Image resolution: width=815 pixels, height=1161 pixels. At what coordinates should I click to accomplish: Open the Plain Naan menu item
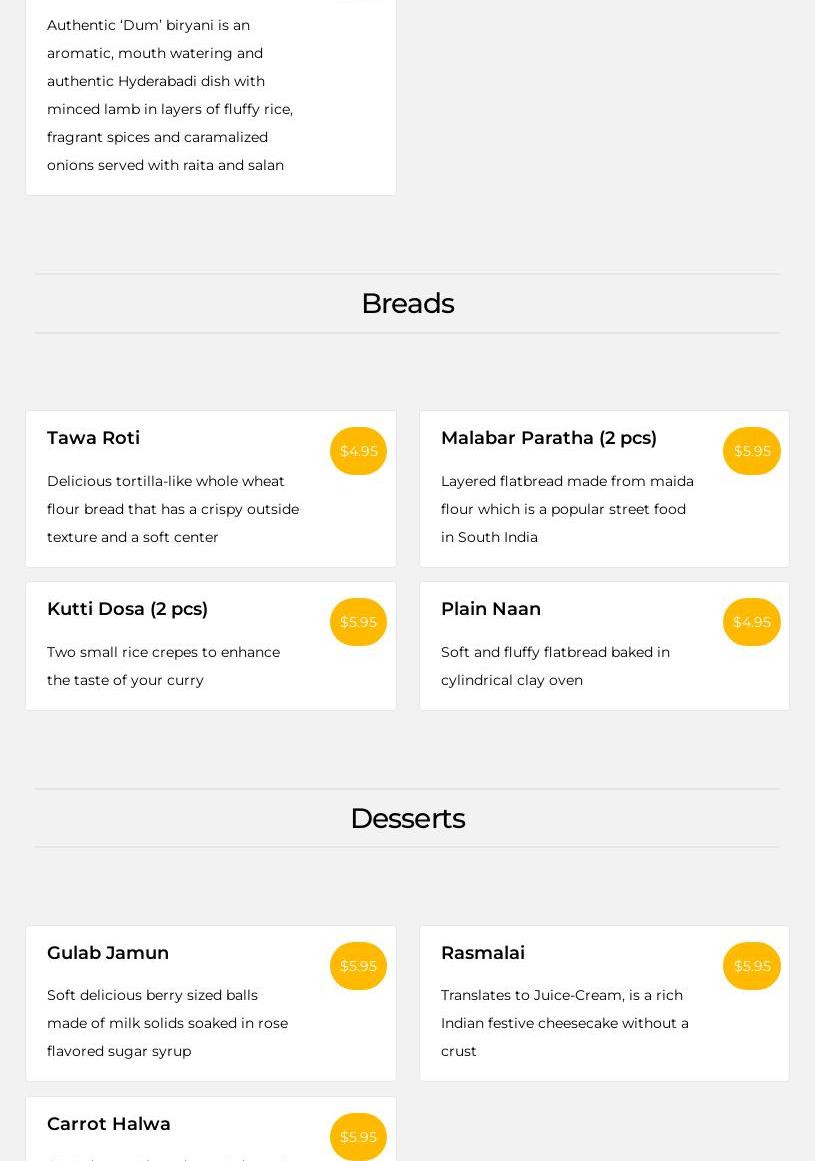490,609
